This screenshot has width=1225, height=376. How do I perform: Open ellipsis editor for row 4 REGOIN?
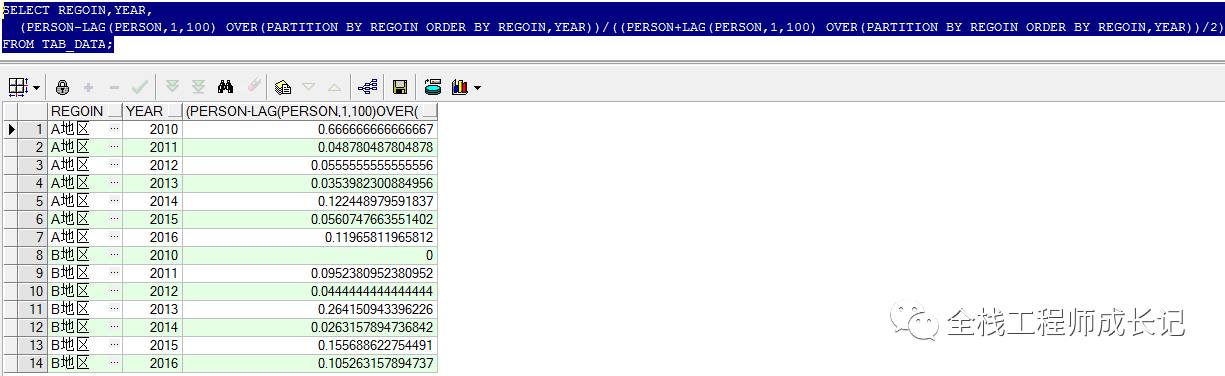[114, 183]
